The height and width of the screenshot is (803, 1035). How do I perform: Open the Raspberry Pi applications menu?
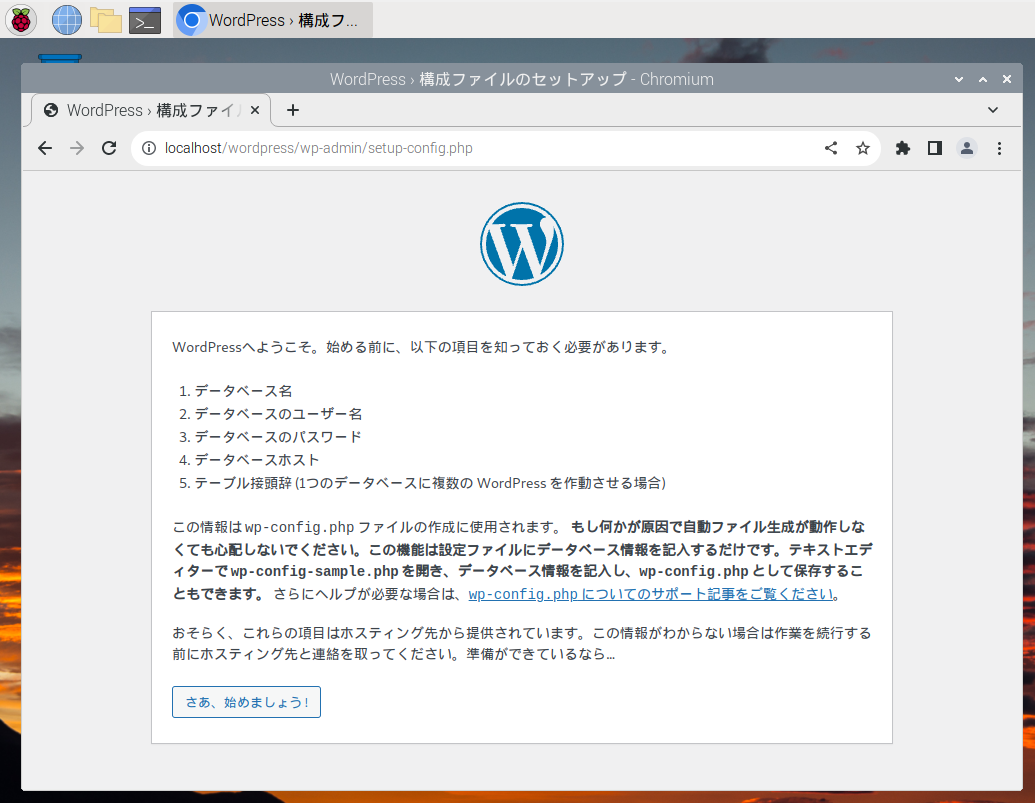tap(20, 19)
